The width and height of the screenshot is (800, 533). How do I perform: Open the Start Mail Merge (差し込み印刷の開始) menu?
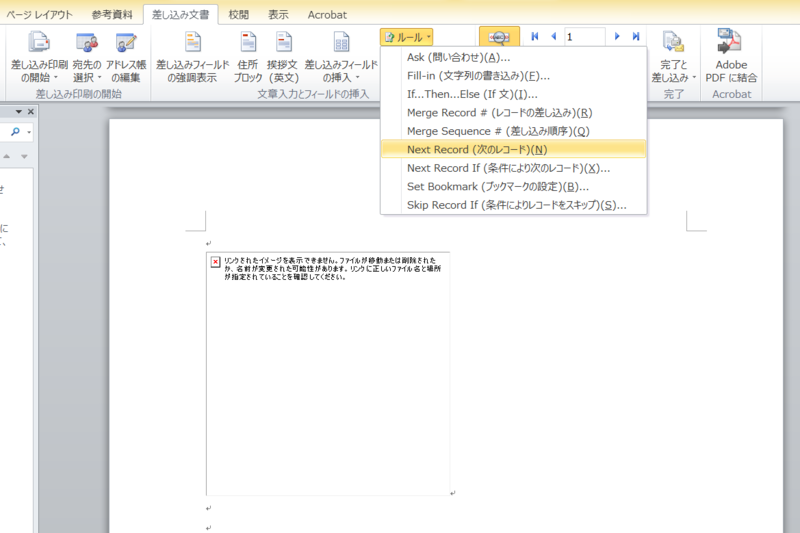(x=39, y=56)
